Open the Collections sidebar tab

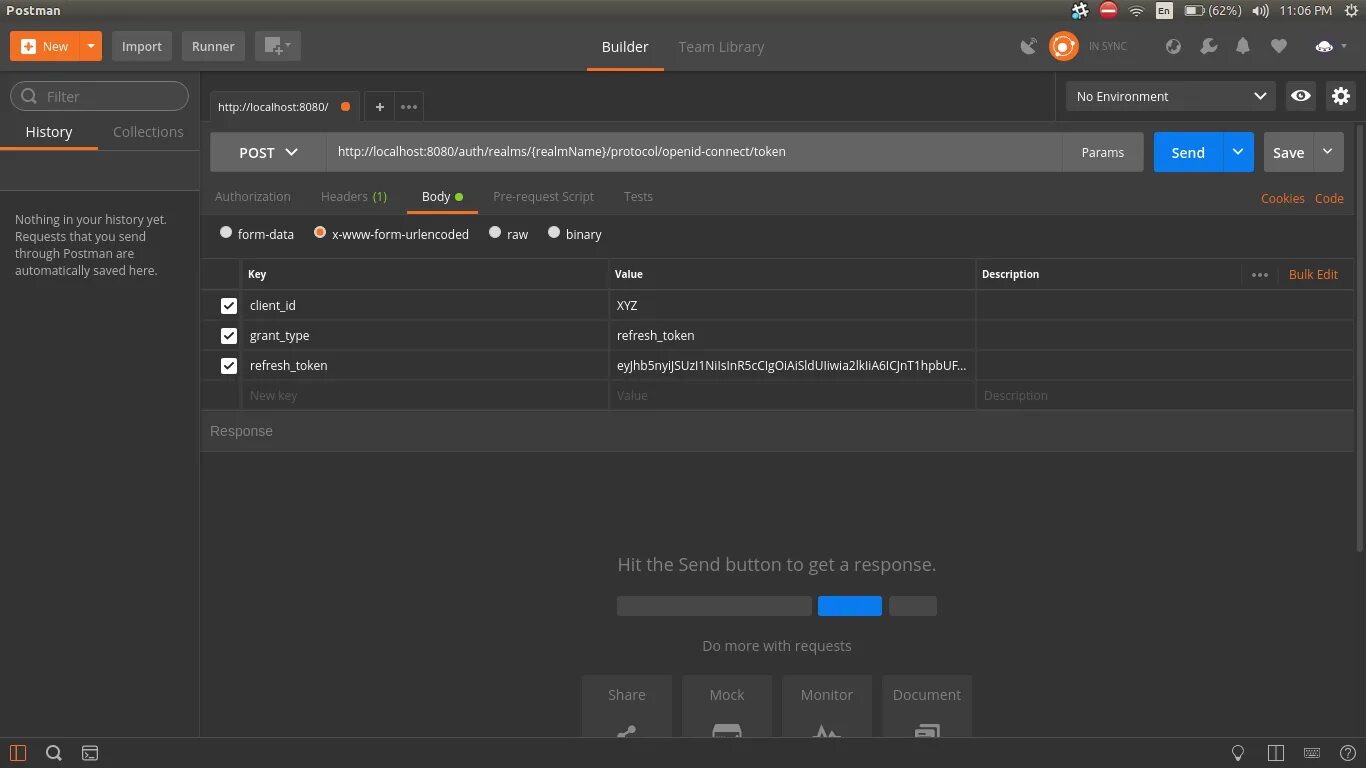tap(148, 132)
